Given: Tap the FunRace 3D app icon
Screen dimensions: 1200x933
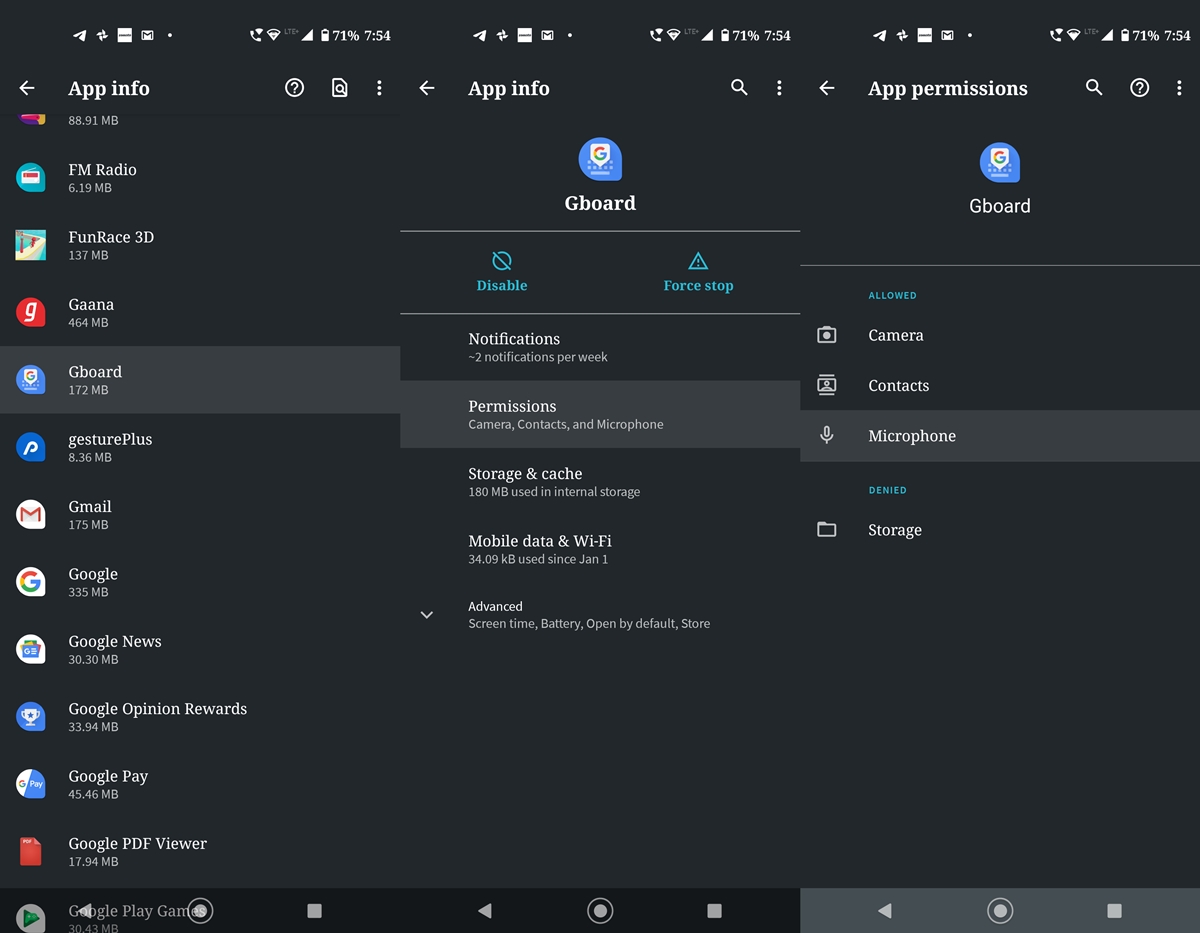Looking at the screenshot, I should 31,245.
